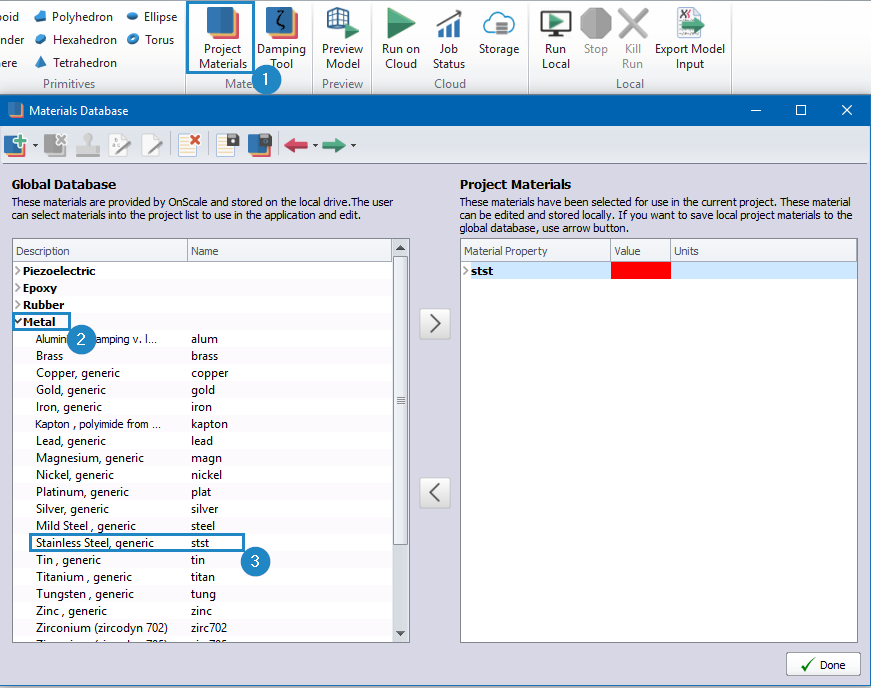
Task: Check Job Status
Action: pos(449,38)
